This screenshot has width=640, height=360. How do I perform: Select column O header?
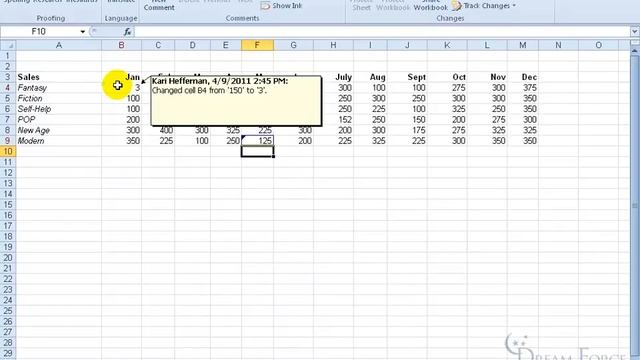click(598, 45)
